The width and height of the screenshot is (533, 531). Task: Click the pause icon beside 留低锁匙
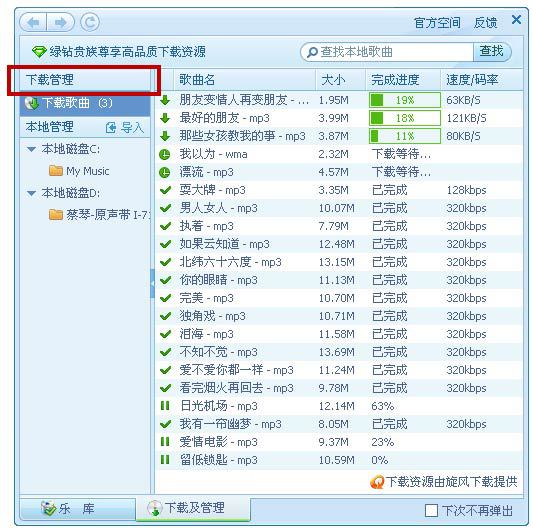click(165, 460)
